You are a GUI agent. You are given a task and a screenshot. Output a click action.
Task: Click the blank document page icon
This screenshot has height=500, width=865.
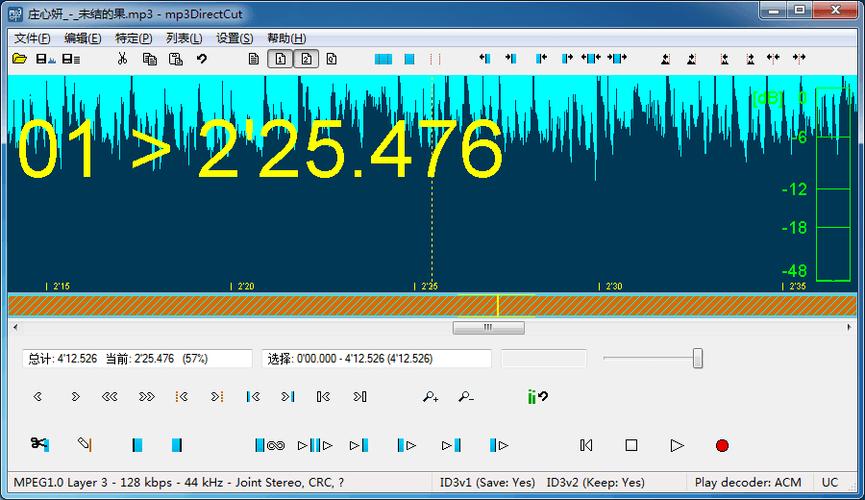[x=254, y=58]
